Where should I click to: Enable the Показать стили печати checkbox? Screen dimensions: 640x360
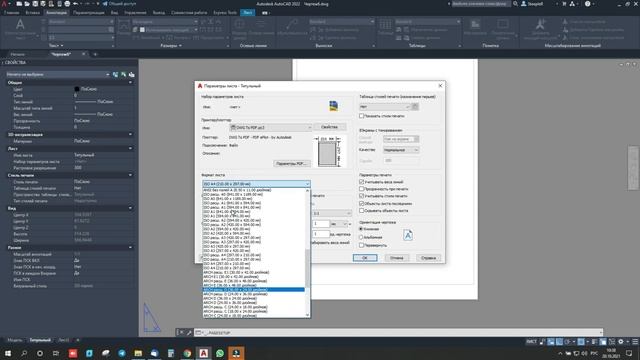click(x=361, y=116)
